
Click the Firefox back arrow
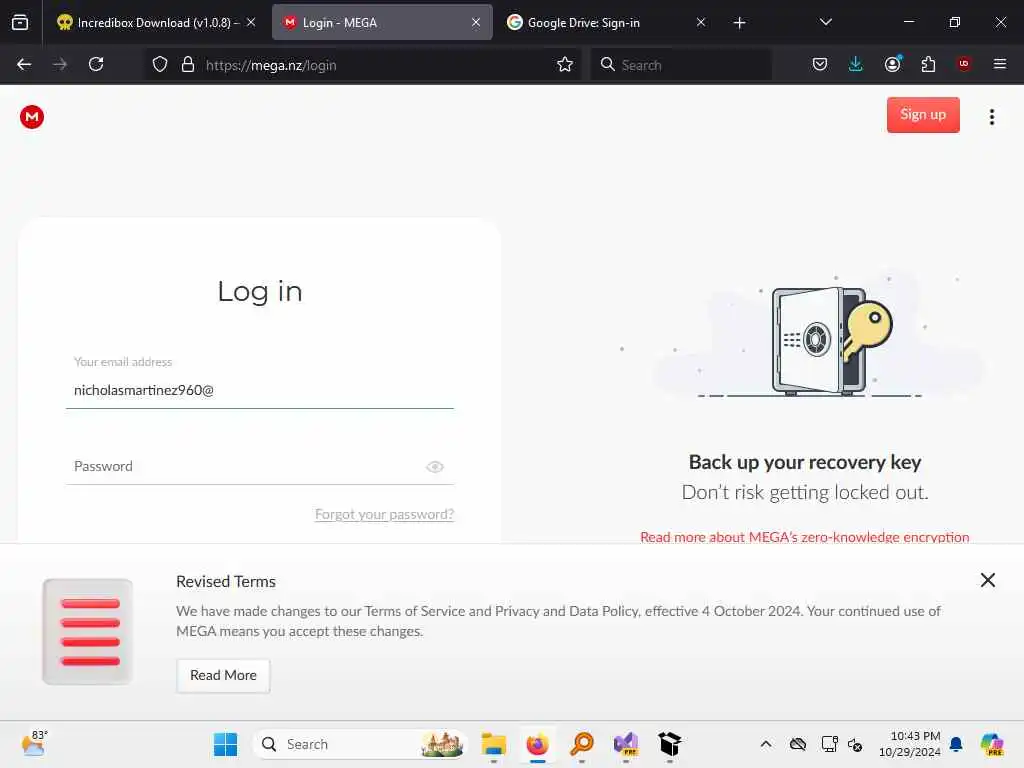pos(24,64)
